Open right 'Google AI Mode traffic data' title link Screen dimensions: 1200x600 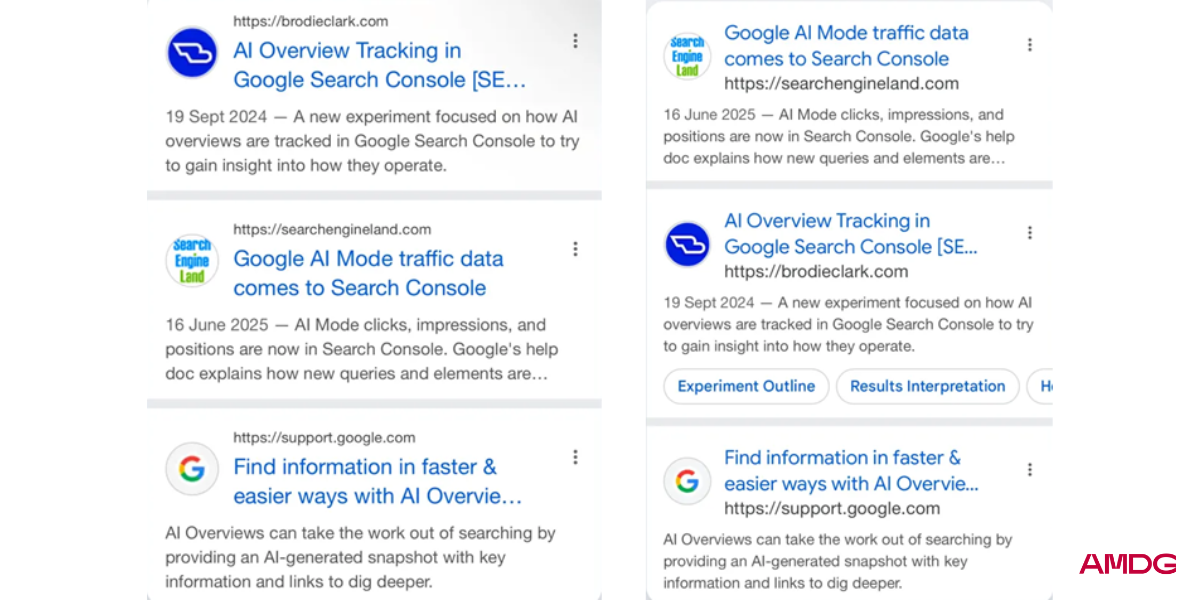click(846, 46)
